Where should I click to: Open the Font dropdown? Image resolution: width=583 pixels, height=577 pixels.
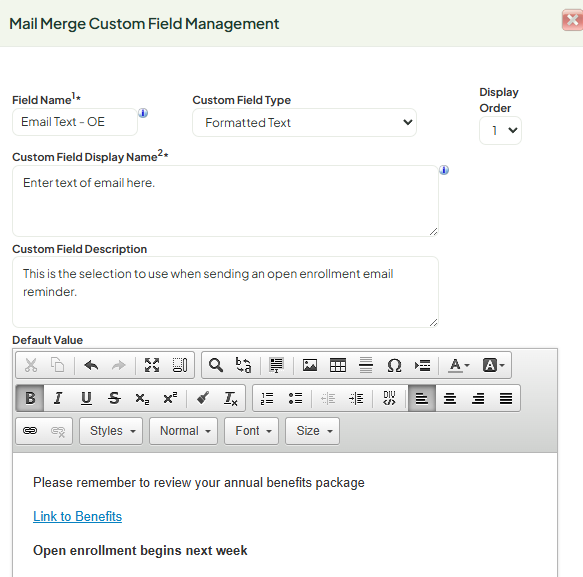pyautogui.click(x=251, y=431)
